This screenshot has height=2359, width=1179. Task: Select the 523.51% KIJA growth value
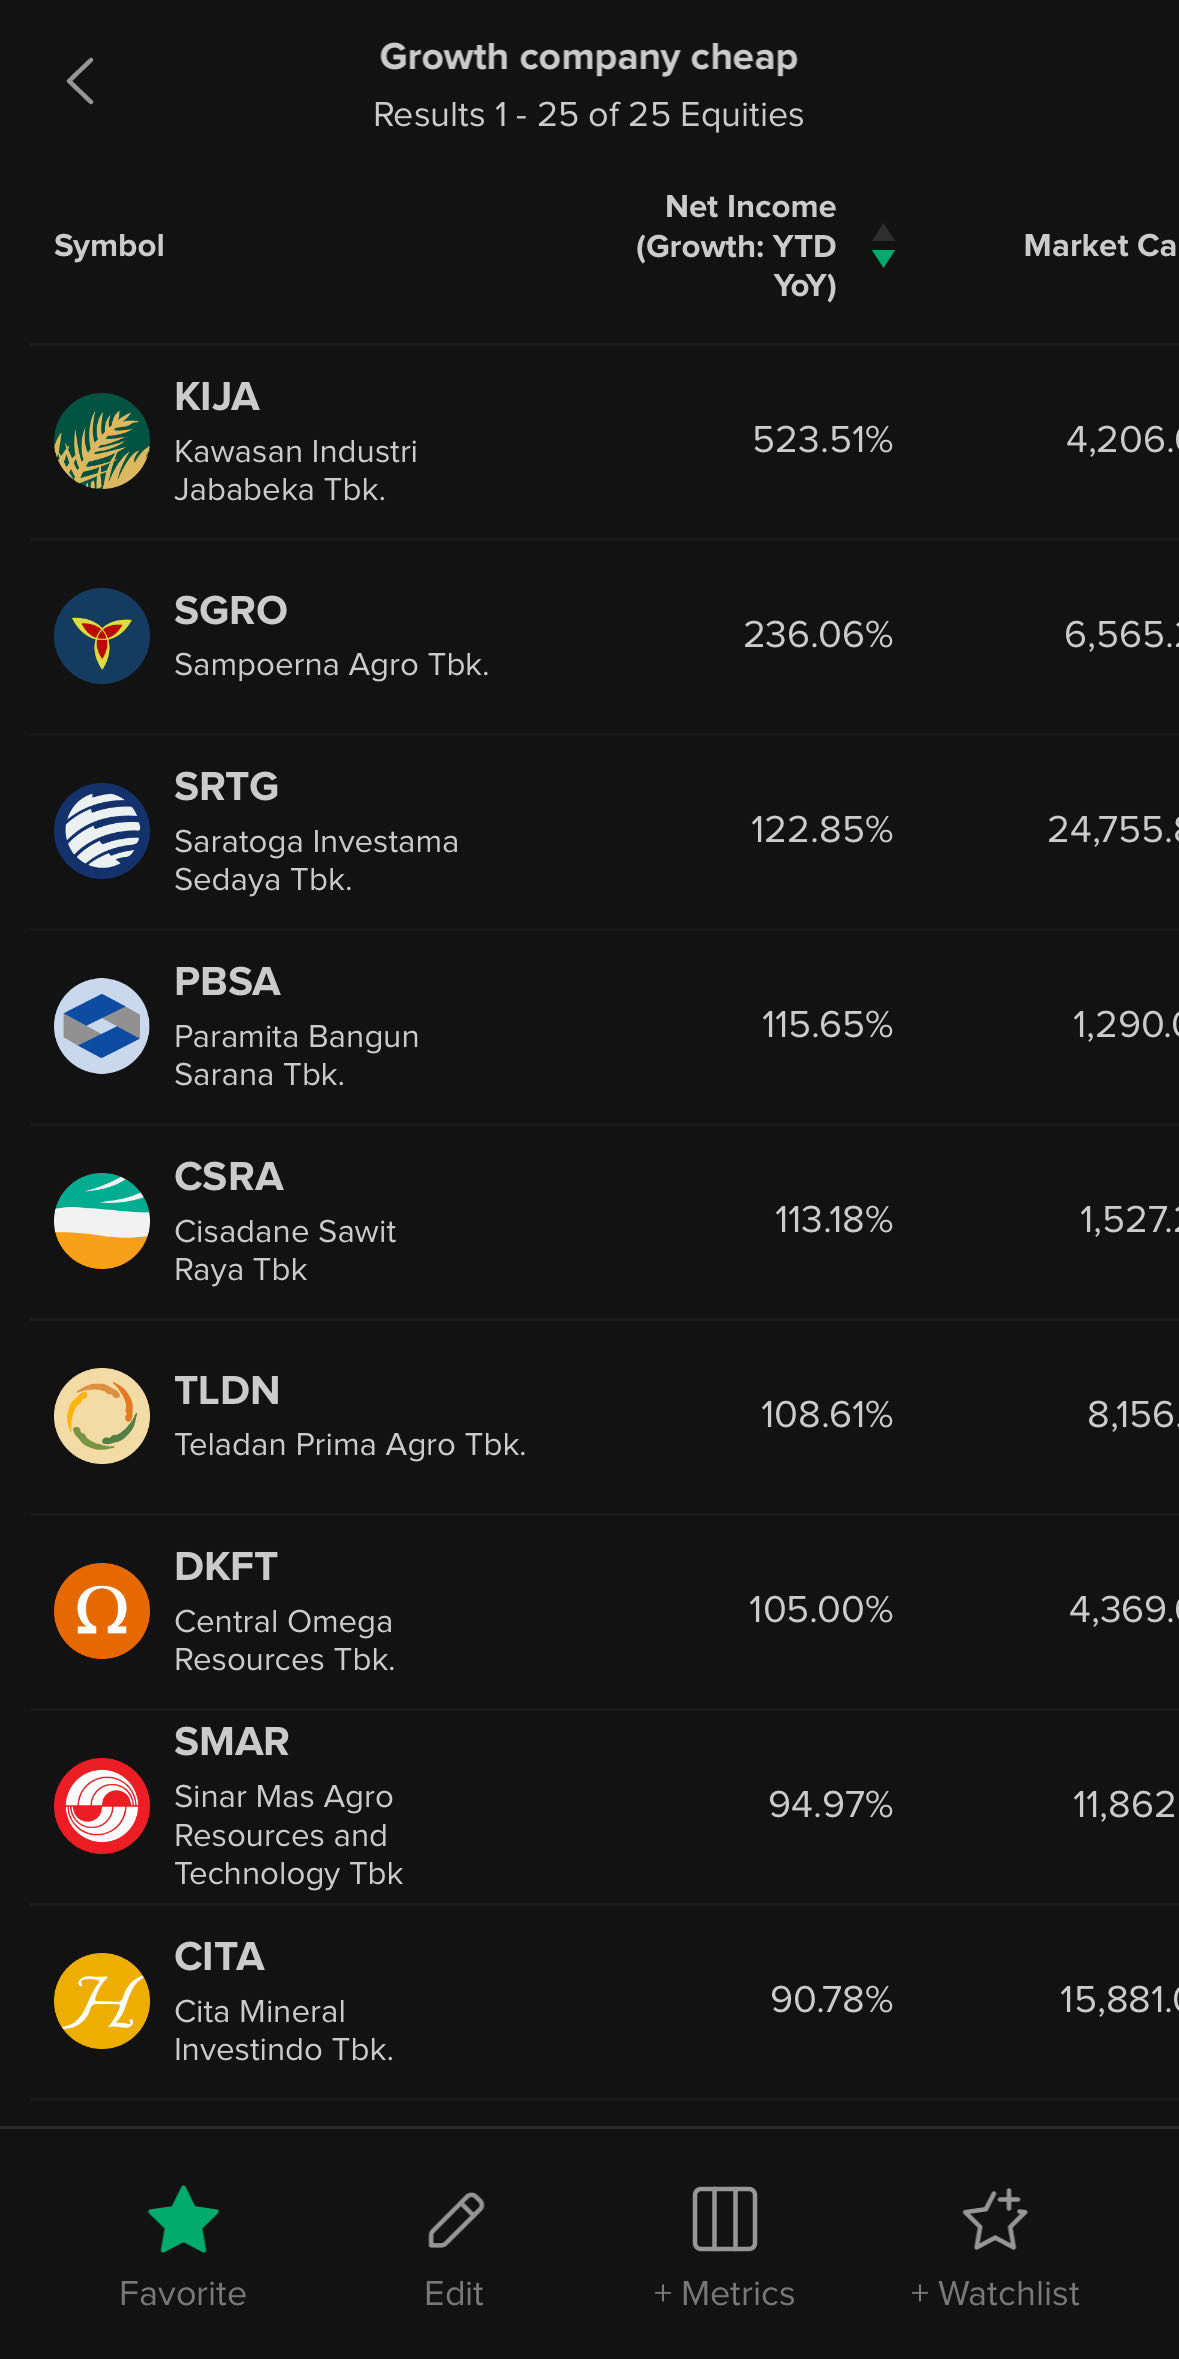click(x=822, y=440)
